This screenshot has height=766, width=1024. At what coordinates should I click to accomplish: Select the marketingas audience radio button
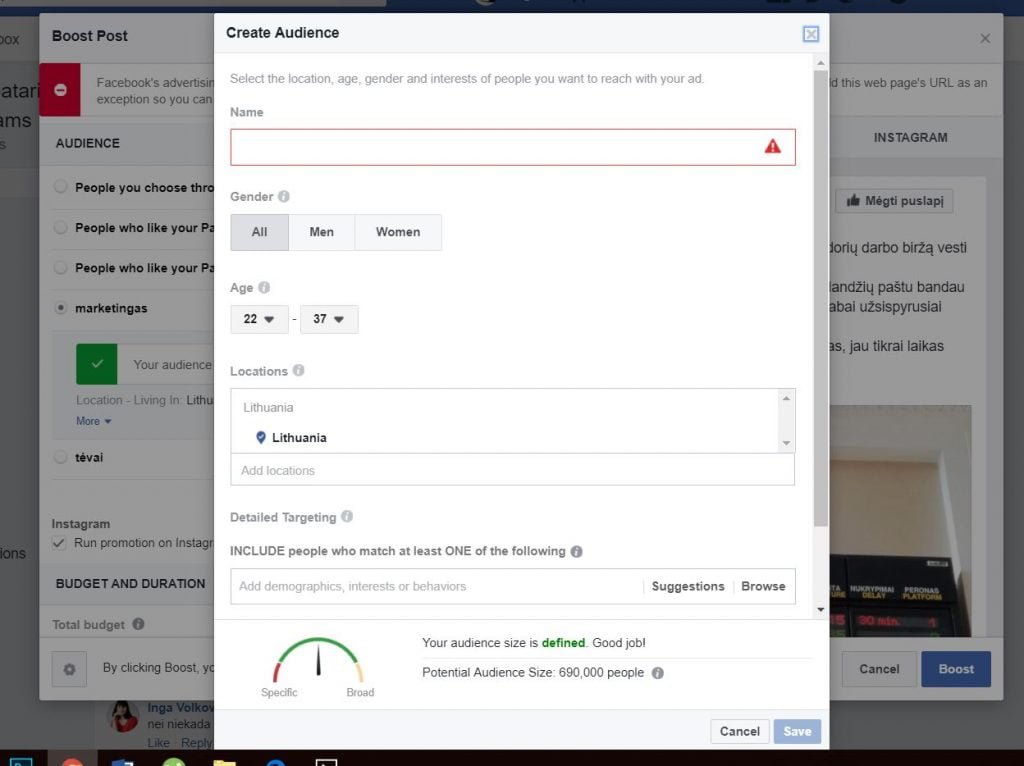60,308
